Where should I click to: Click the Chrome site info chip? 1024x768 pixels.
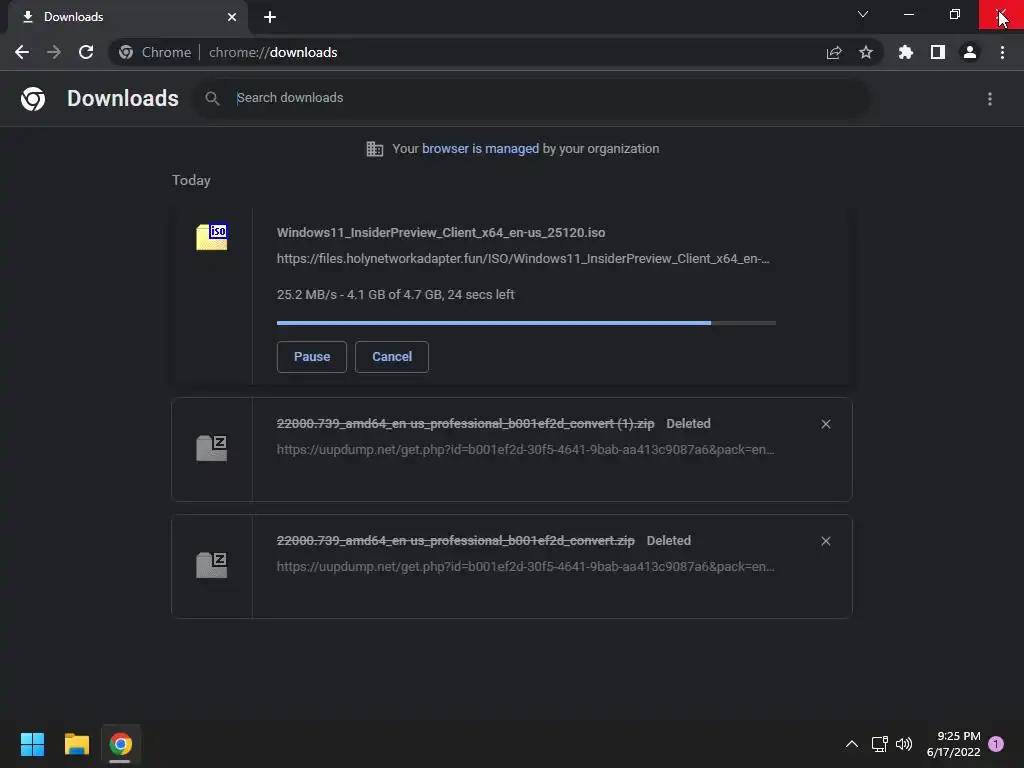[x=155, y=52]
